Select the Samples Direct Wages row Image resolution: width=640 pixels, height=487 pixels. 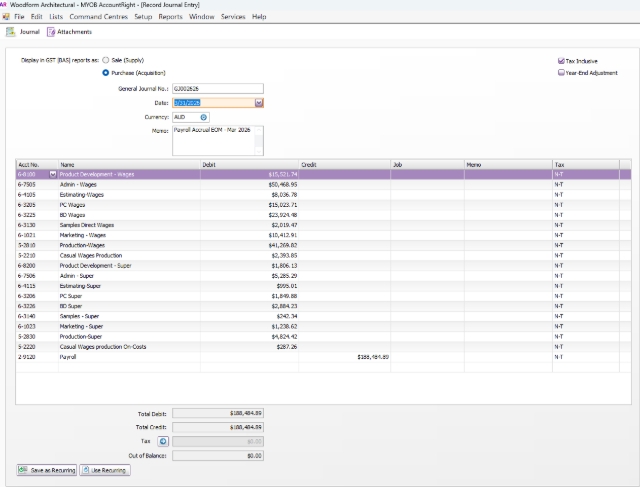point(323,225)
